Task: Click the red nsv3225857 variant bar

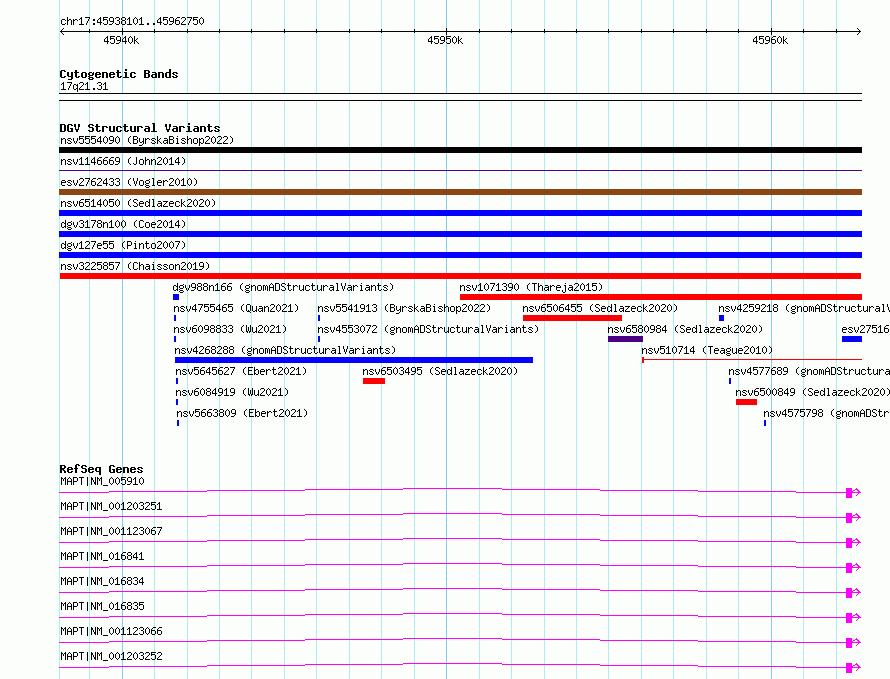Action: (x=460, y=276)
